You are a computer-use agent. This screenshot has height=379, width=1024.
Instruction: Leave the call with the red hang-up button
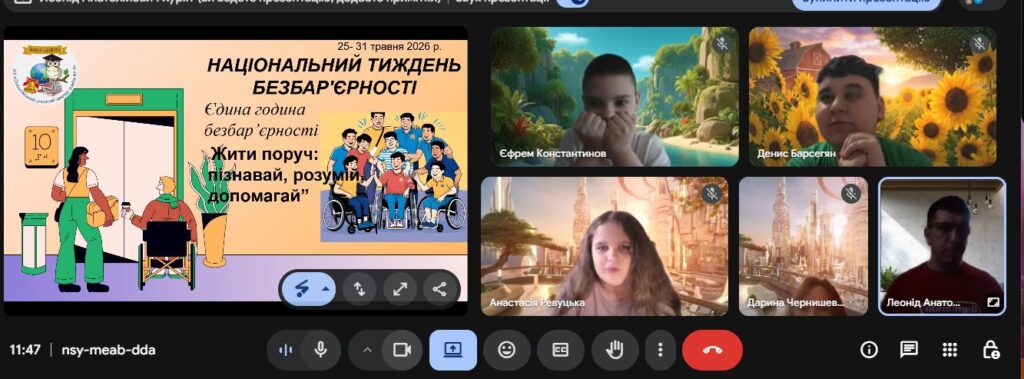(x=712, y=350)
